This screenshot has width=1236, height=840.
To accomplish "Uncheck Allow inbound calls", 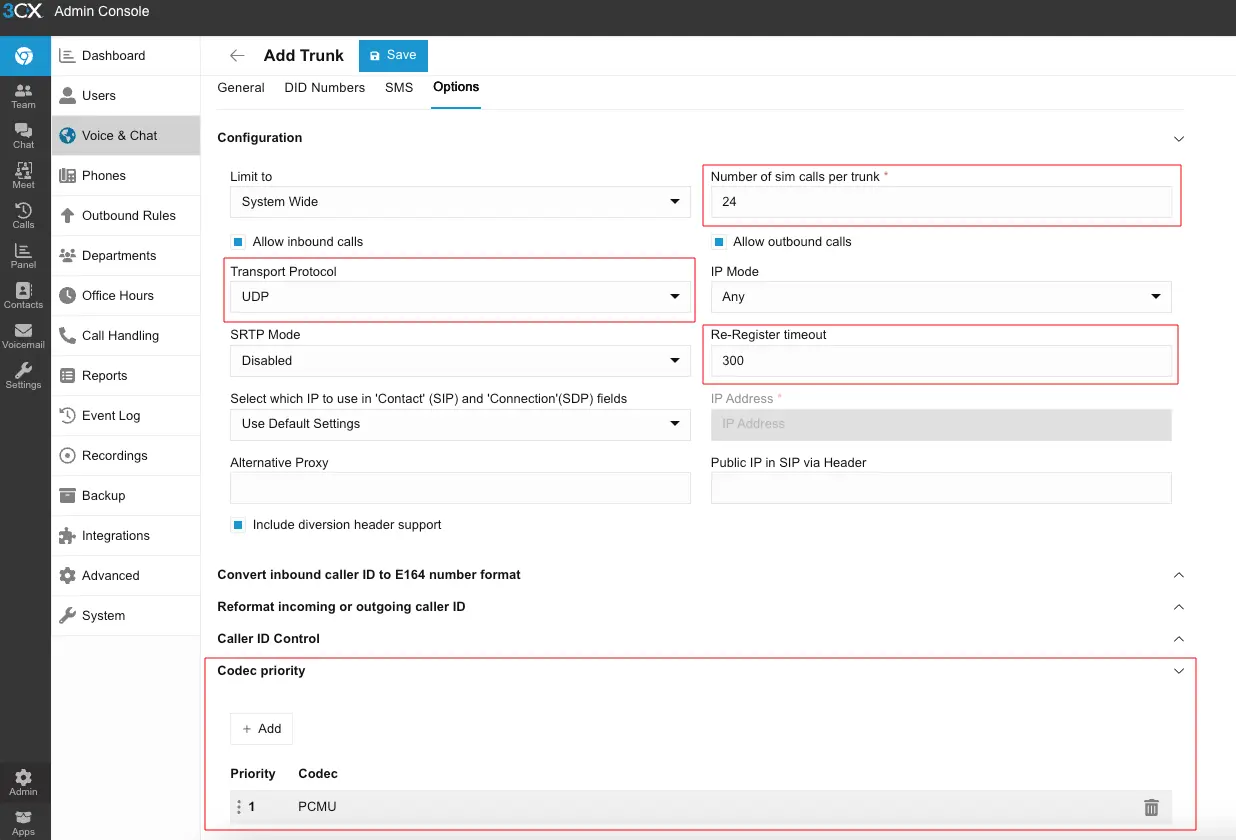I will [x=238, y=242].
